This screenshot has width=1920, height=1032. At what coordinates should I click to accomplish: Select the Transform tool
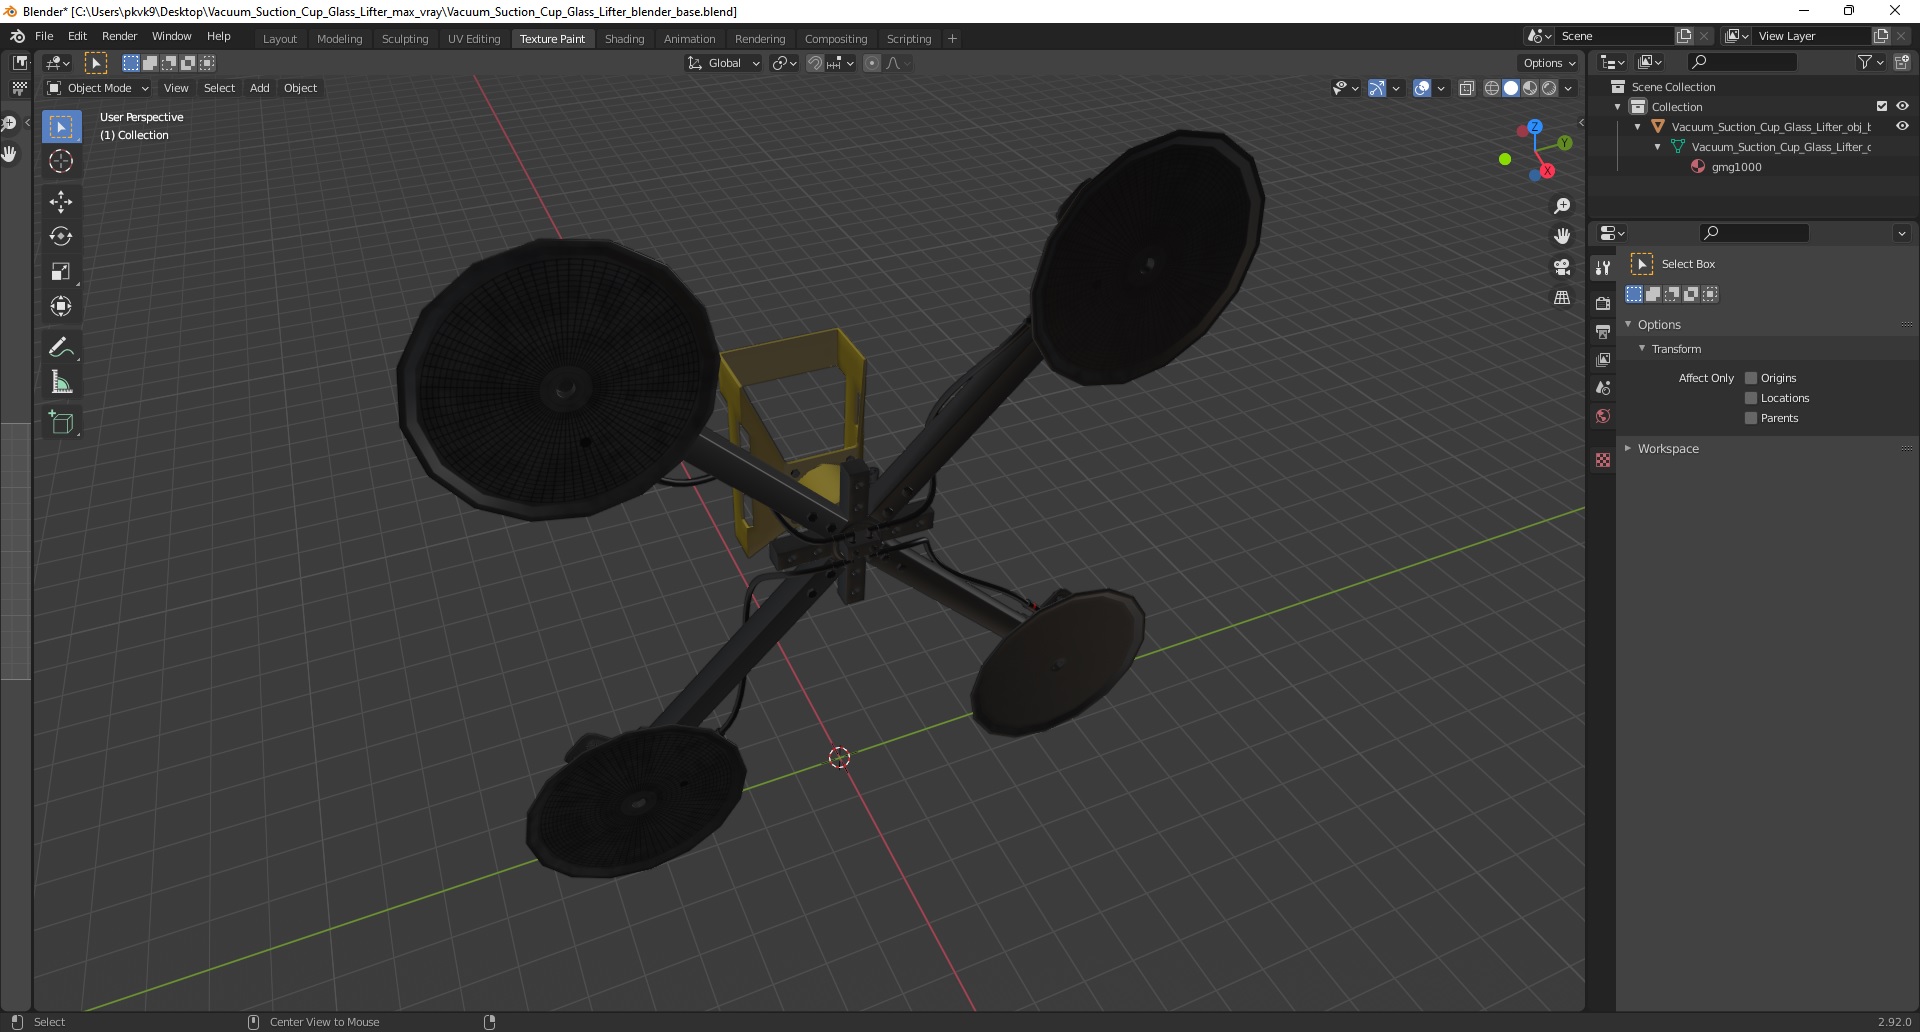point(61,306)
